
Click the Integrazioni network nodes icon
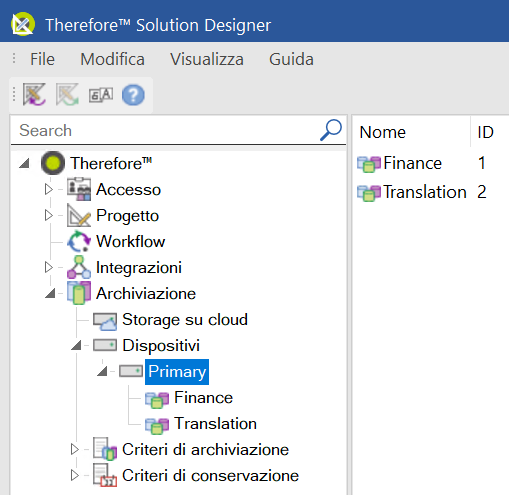click(x=79, y=267)
